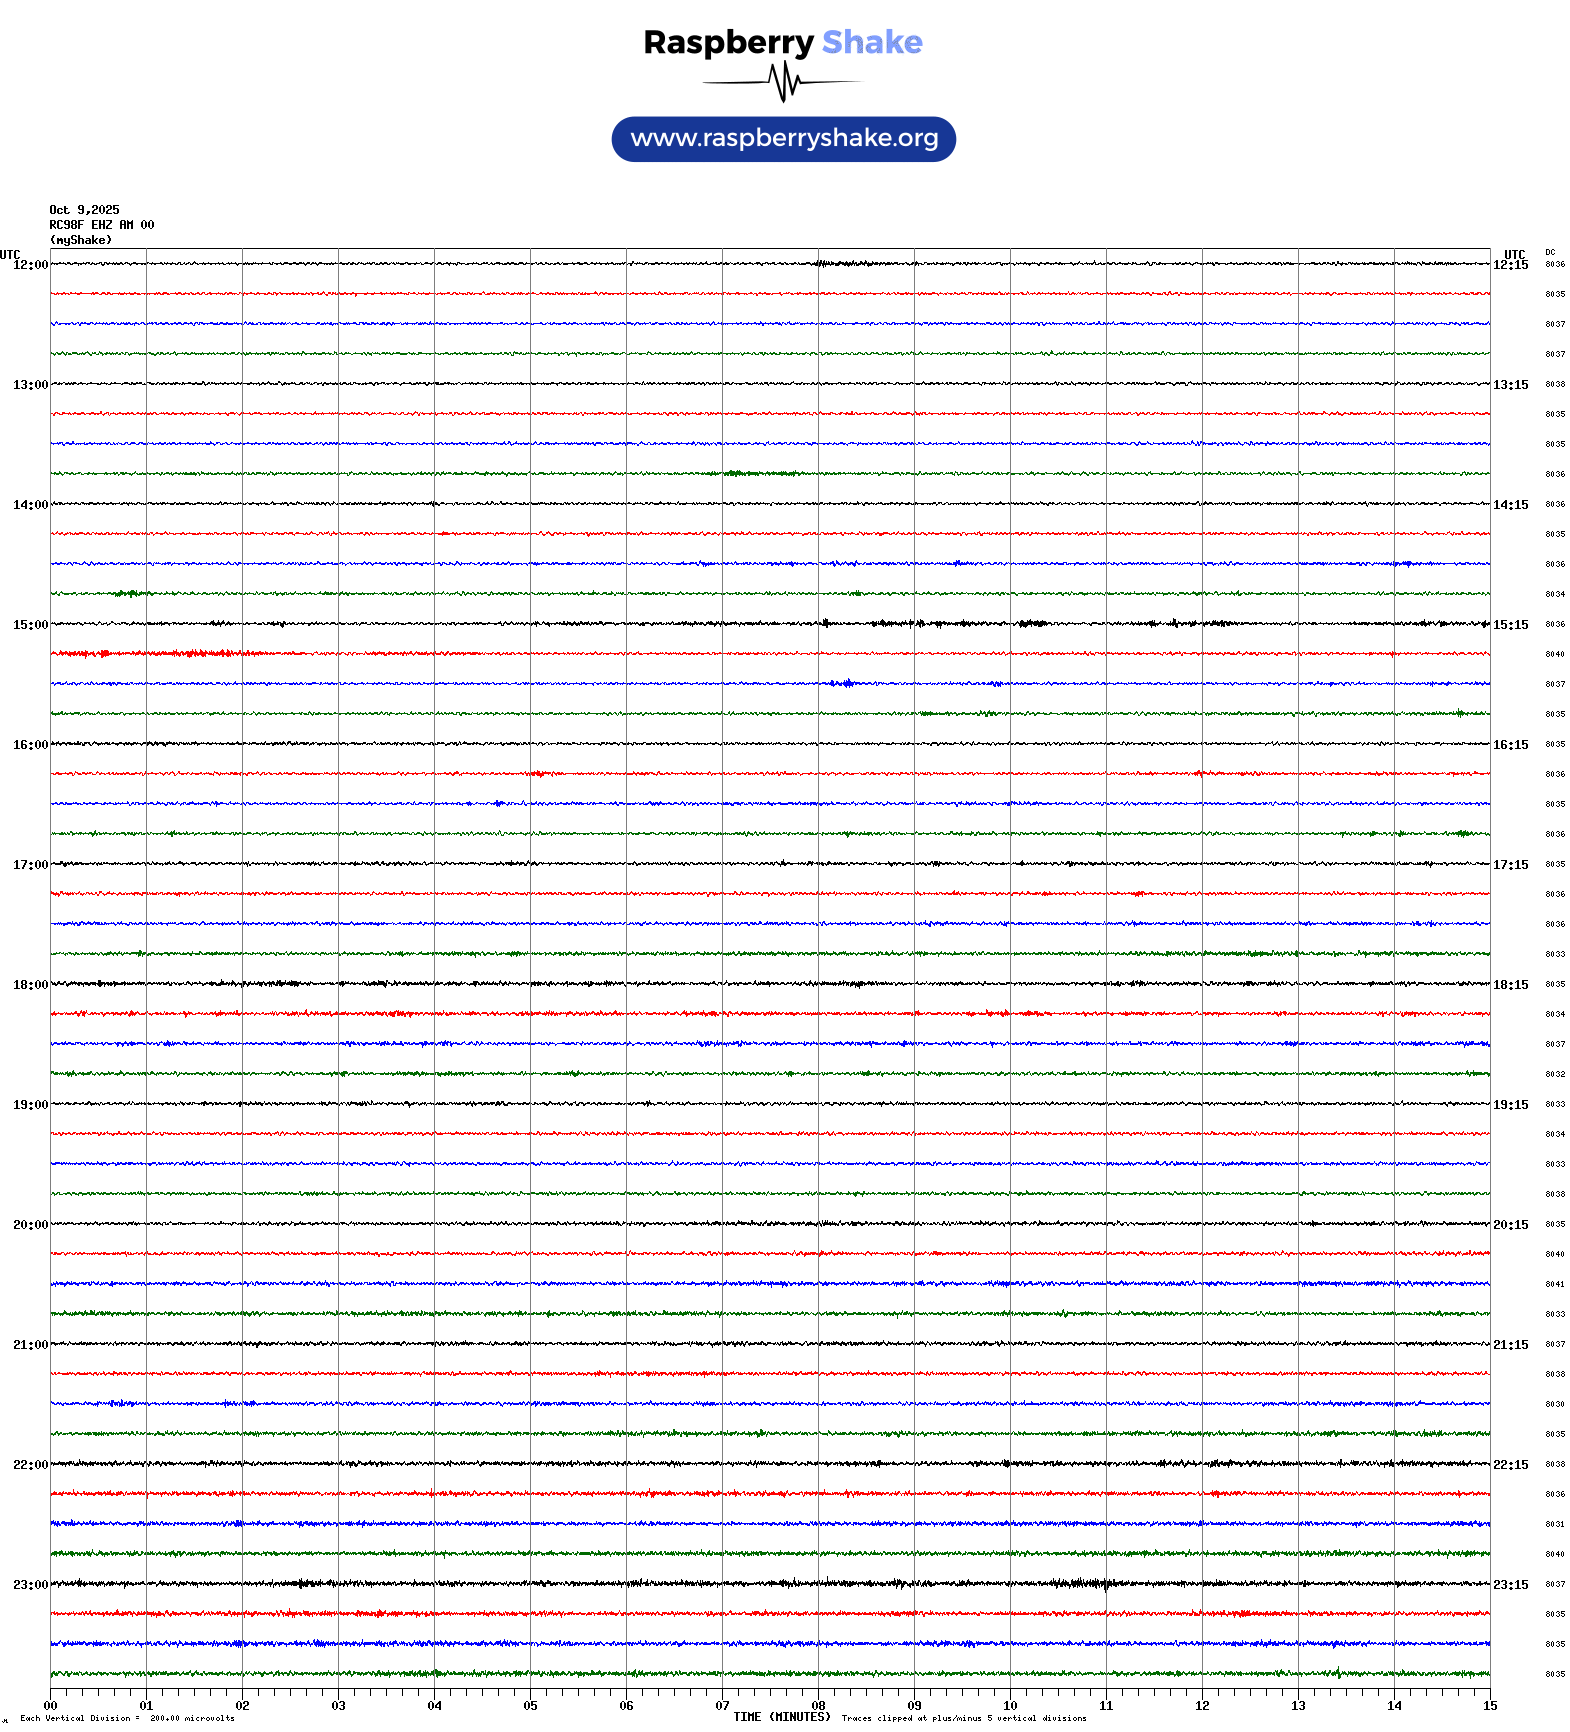1570x1732 pixels.
Task: Click the TIME (MINUTES) axis title
Action: click(782, 1717)
